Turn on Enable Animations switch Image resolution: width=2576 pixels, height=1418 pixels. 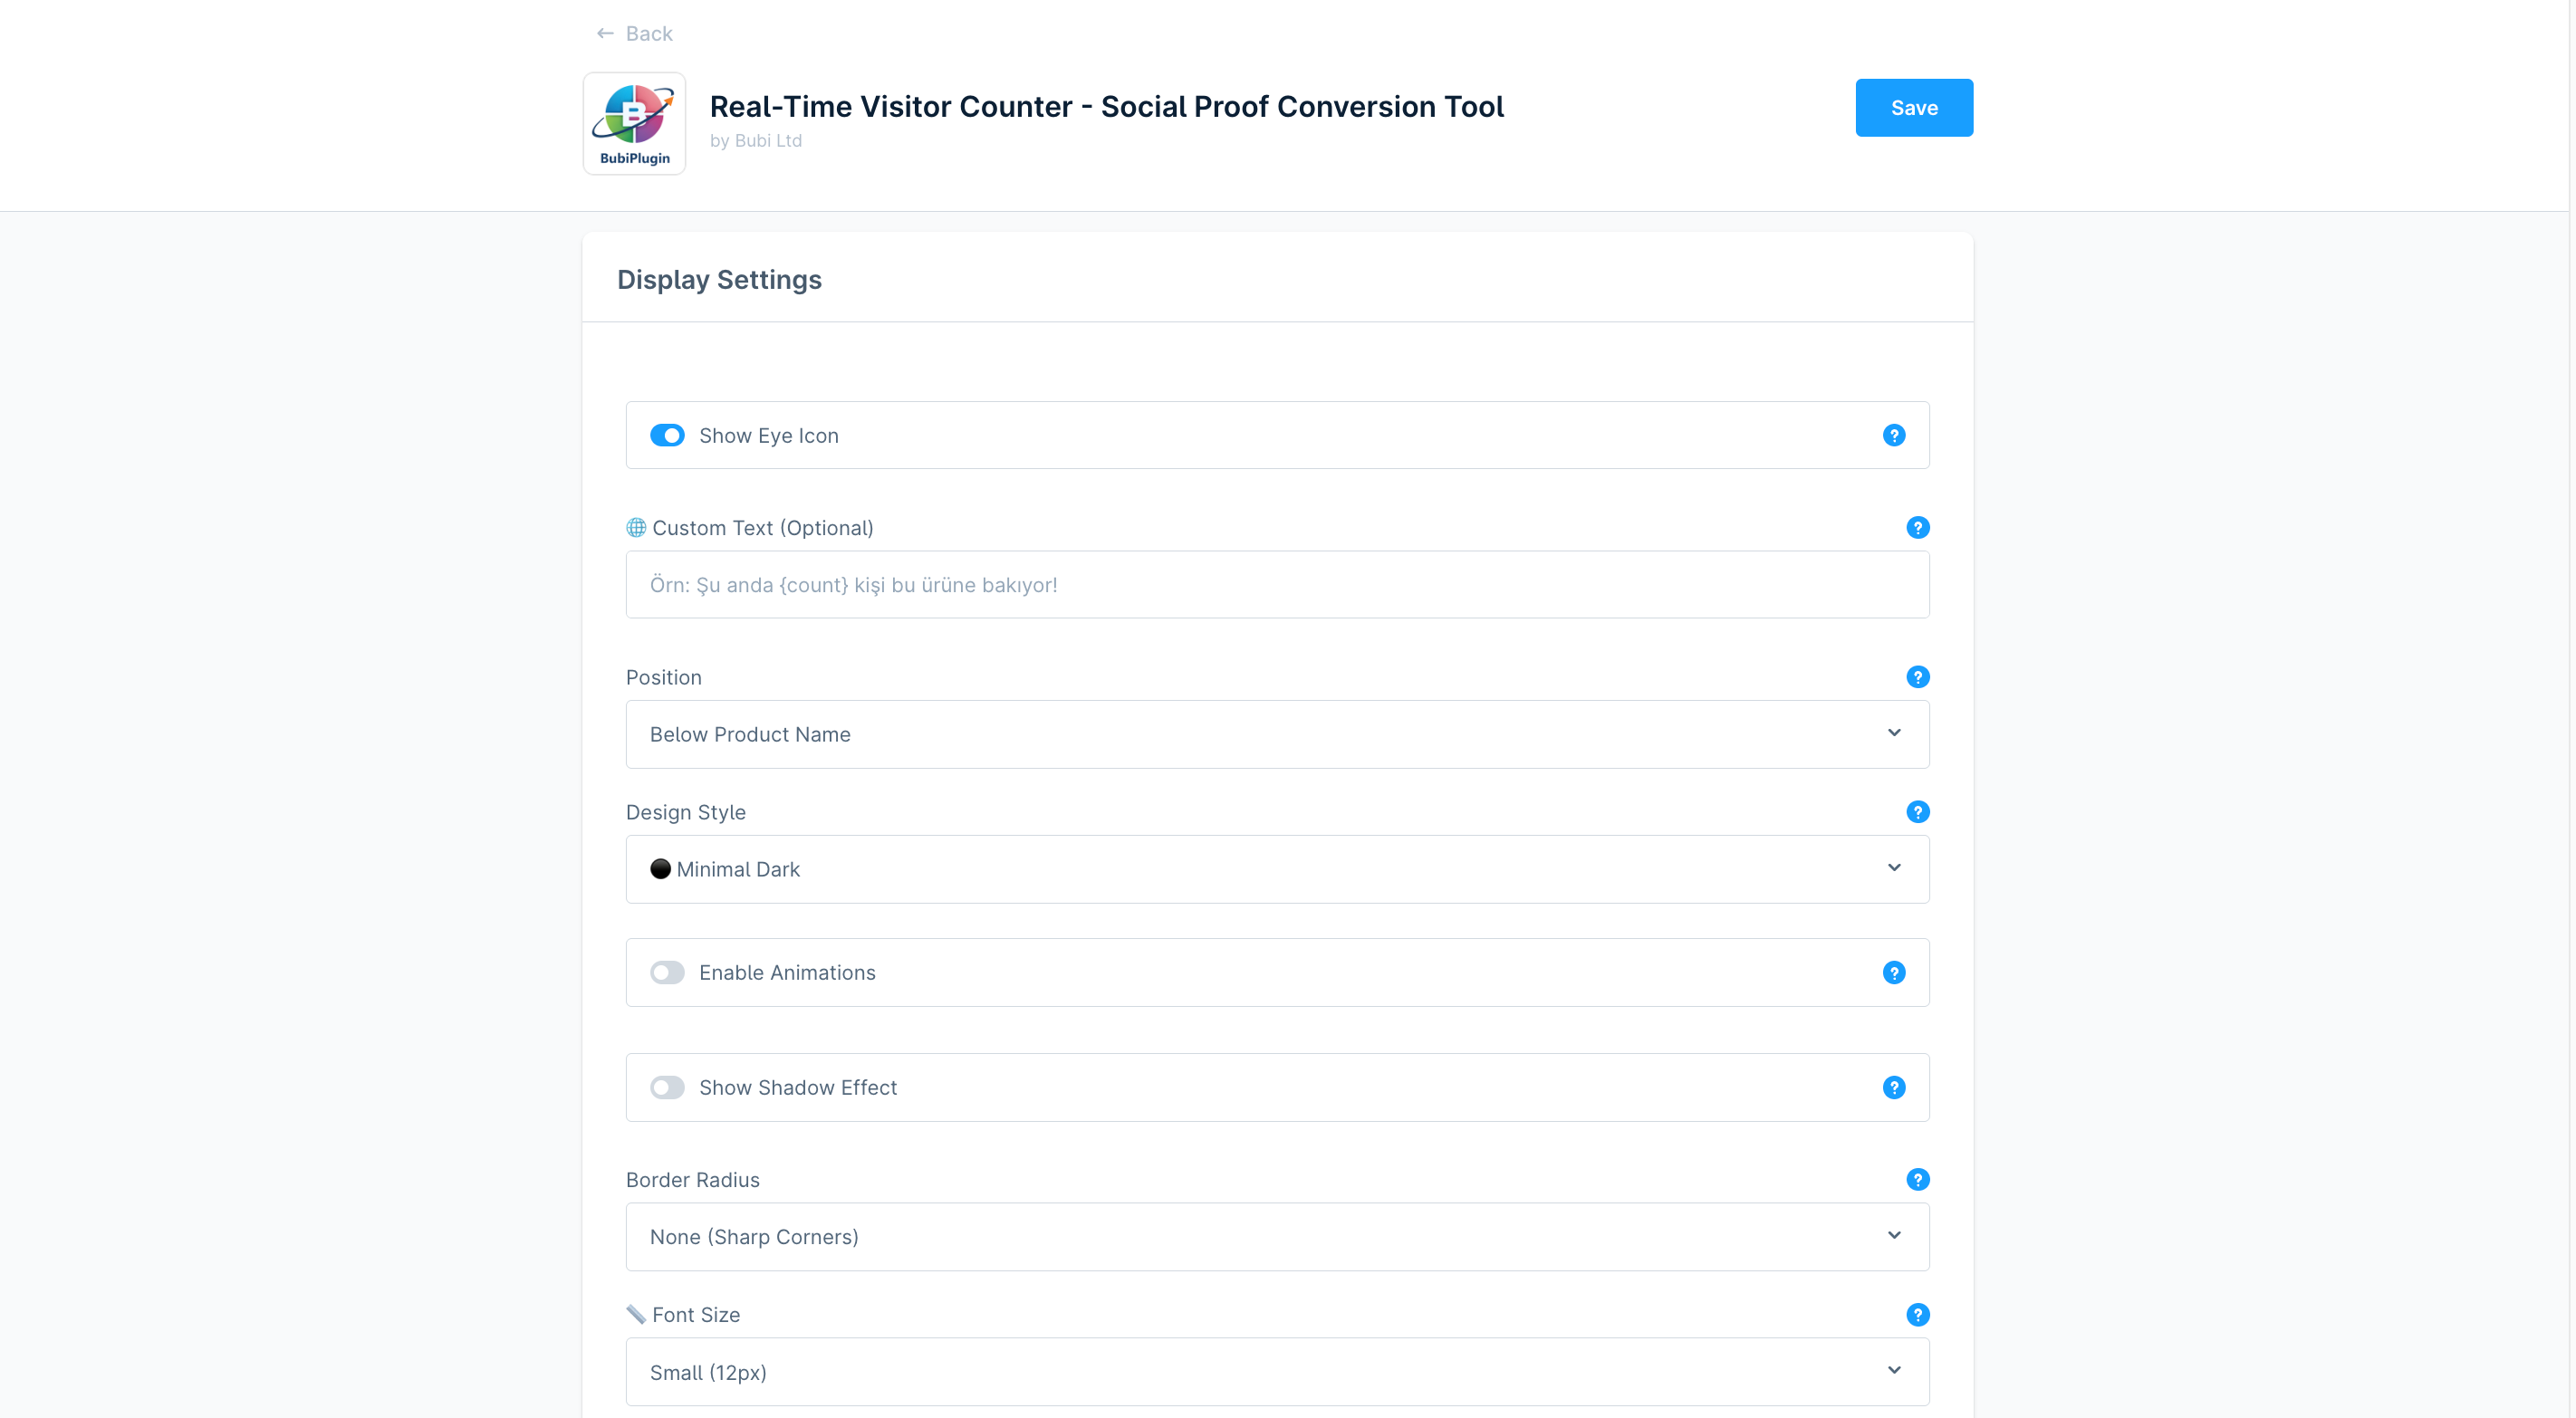[x=667, y=972]
